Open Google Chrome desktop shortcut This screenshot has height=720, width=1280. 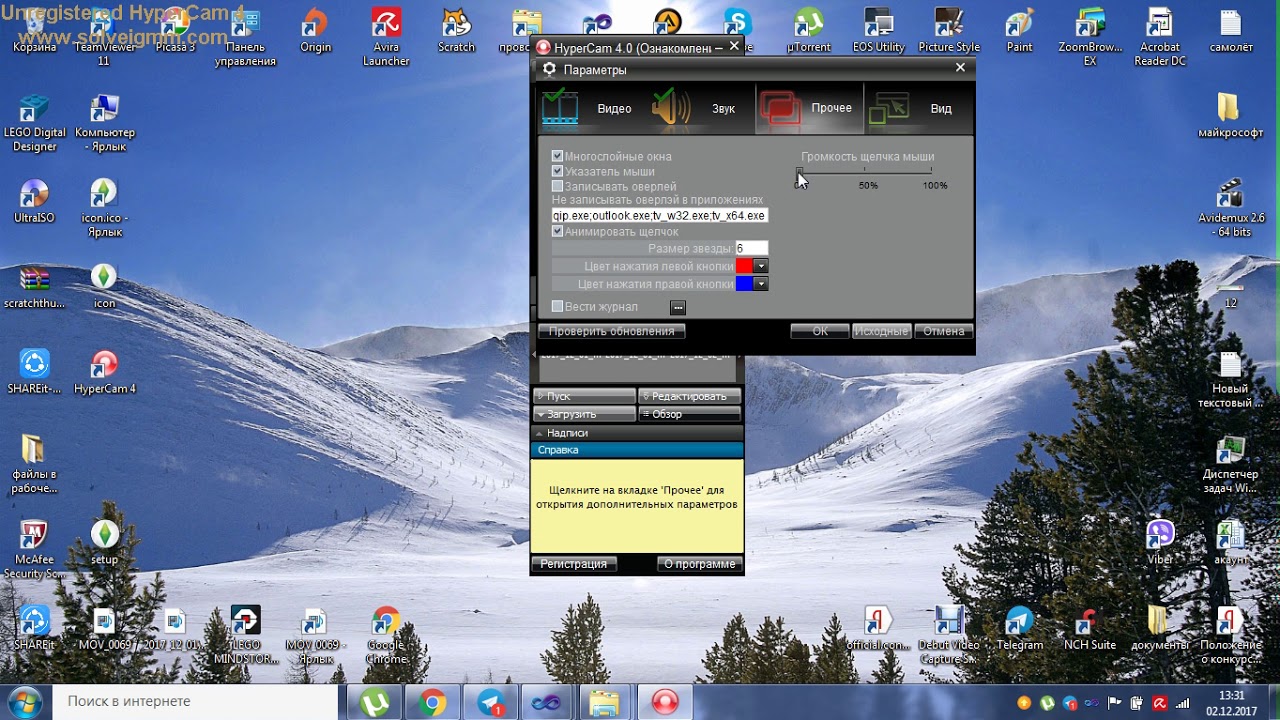(386, 635)
